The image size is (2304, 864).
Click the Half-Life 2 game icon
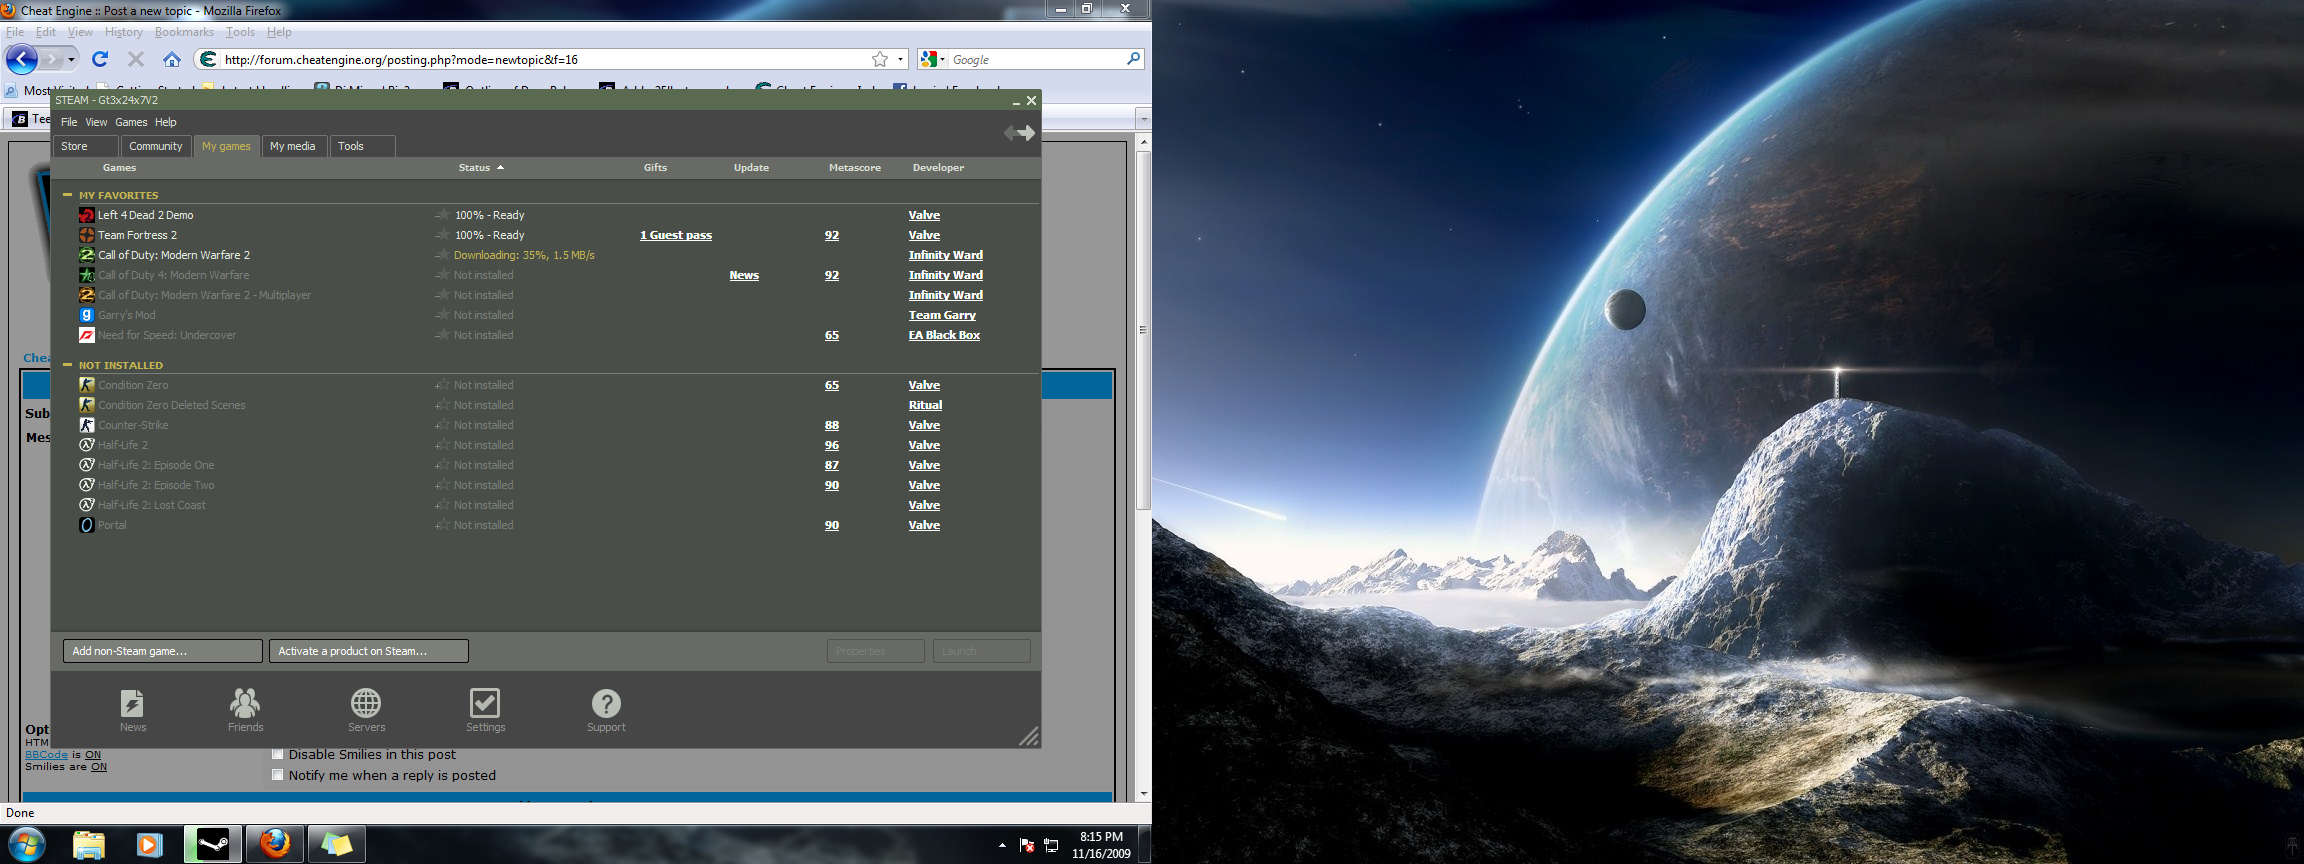pos(87,445)
